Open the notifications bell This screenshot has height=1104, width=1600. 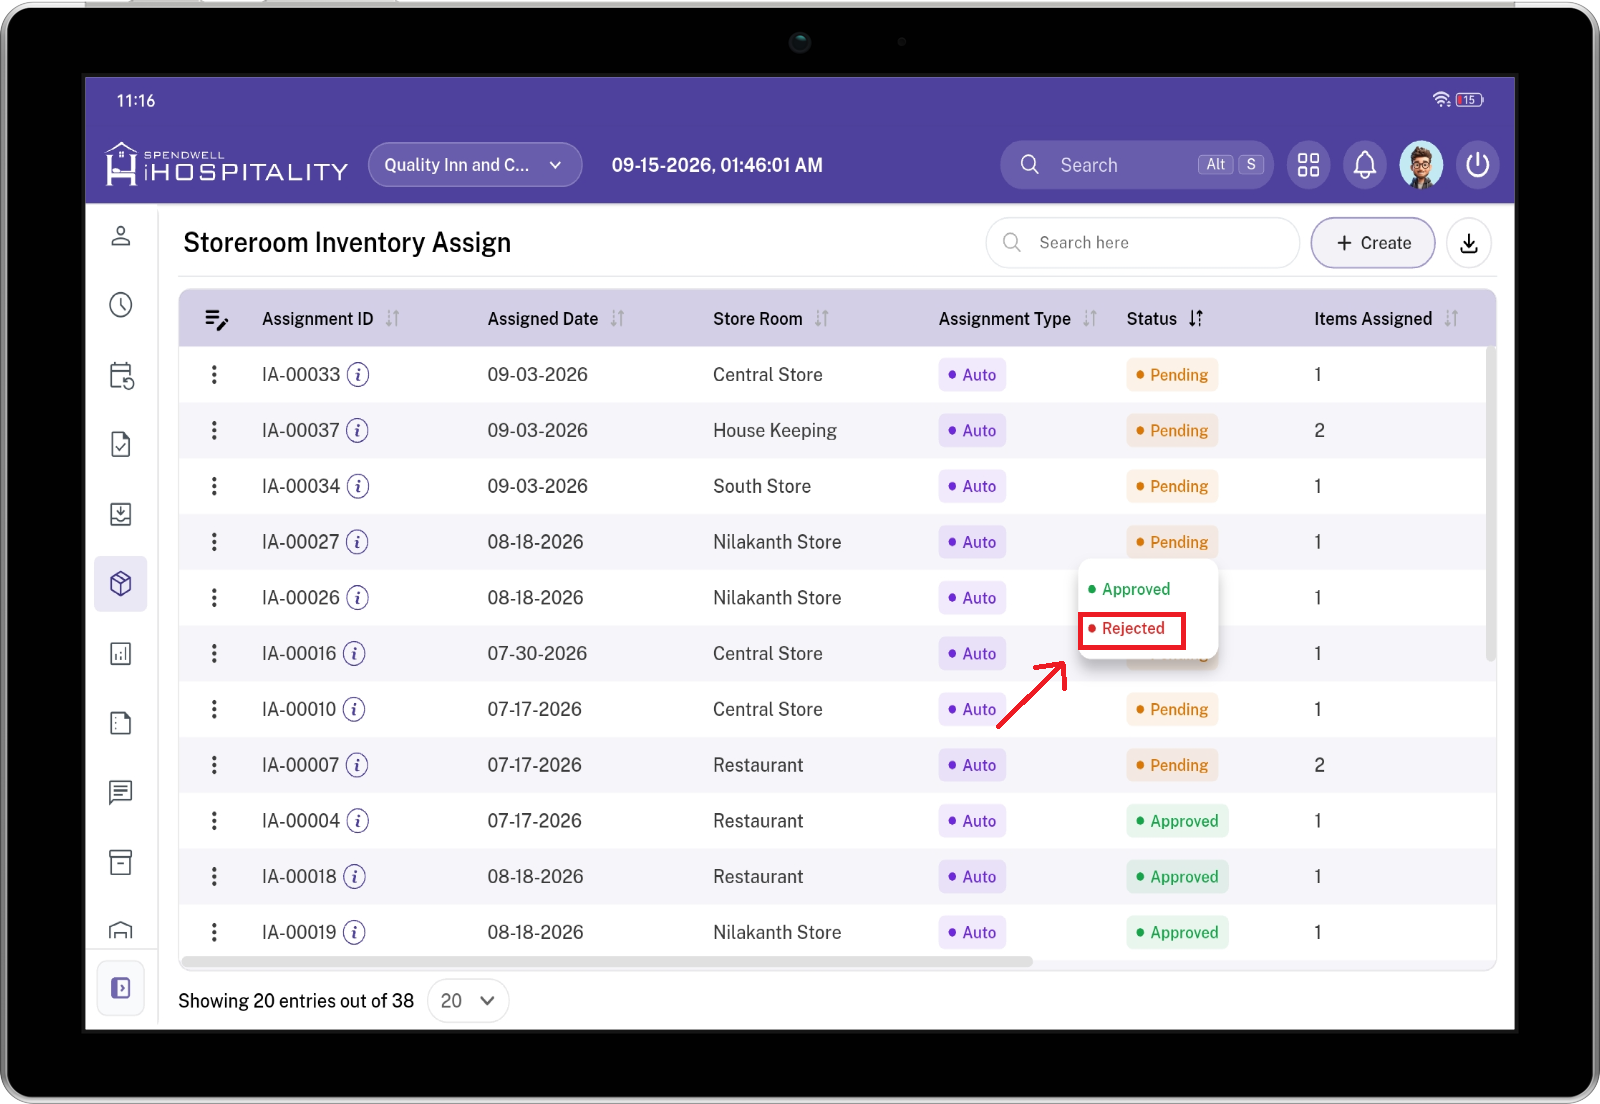point(1364,165)
